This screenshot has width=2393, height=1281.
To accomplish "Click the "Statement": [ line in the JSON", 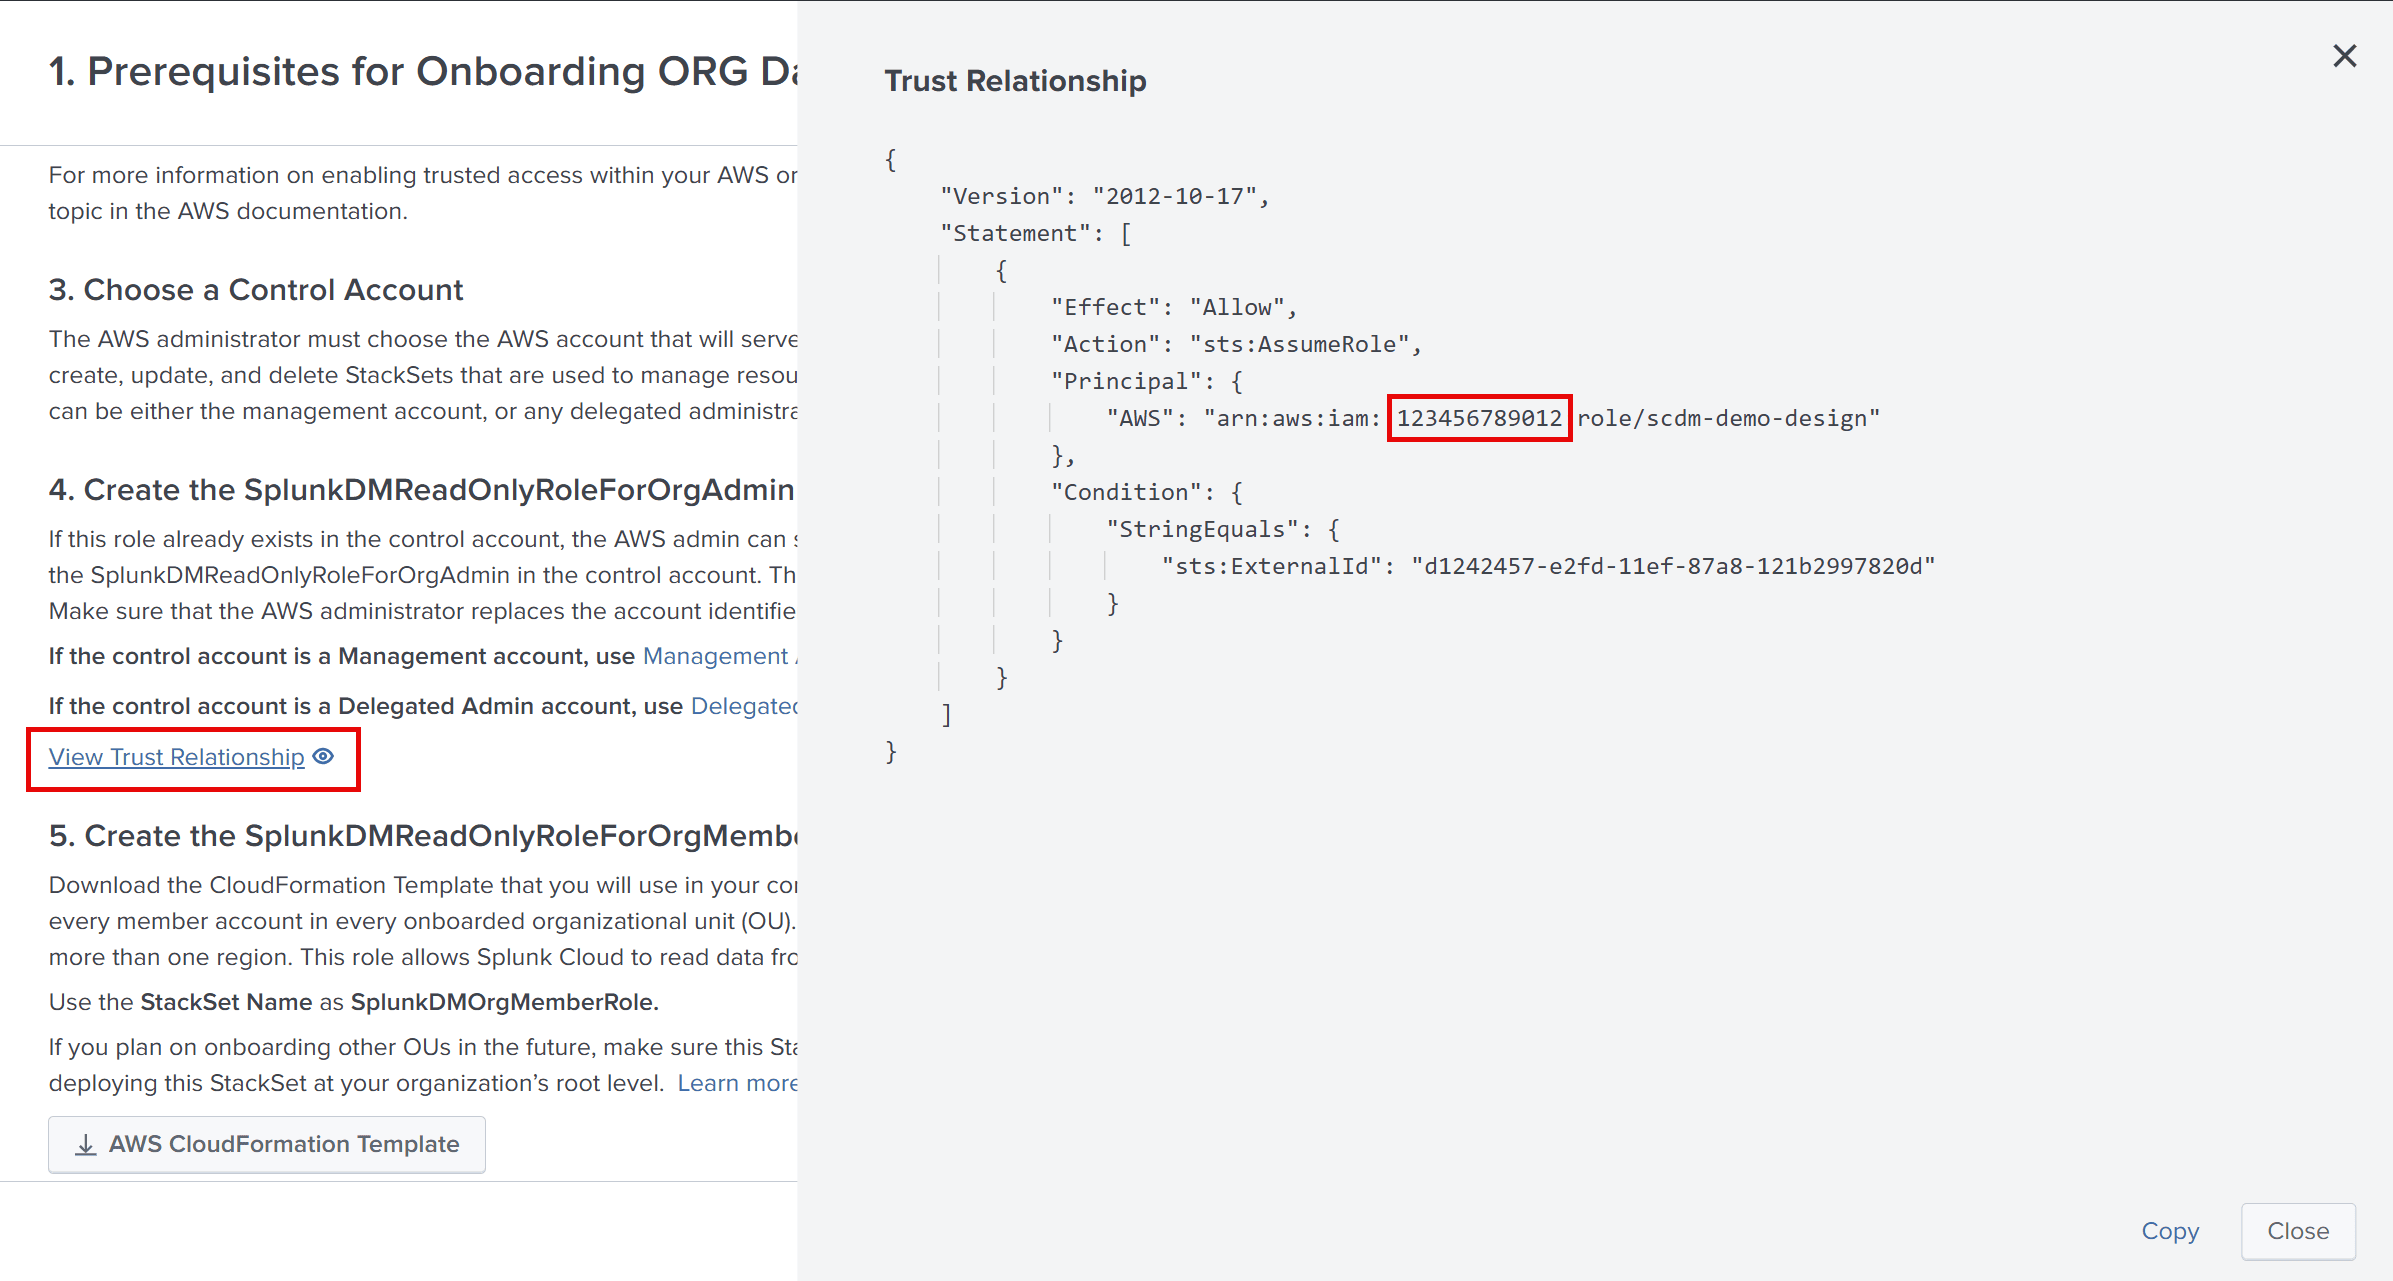I will [1036, 233].
